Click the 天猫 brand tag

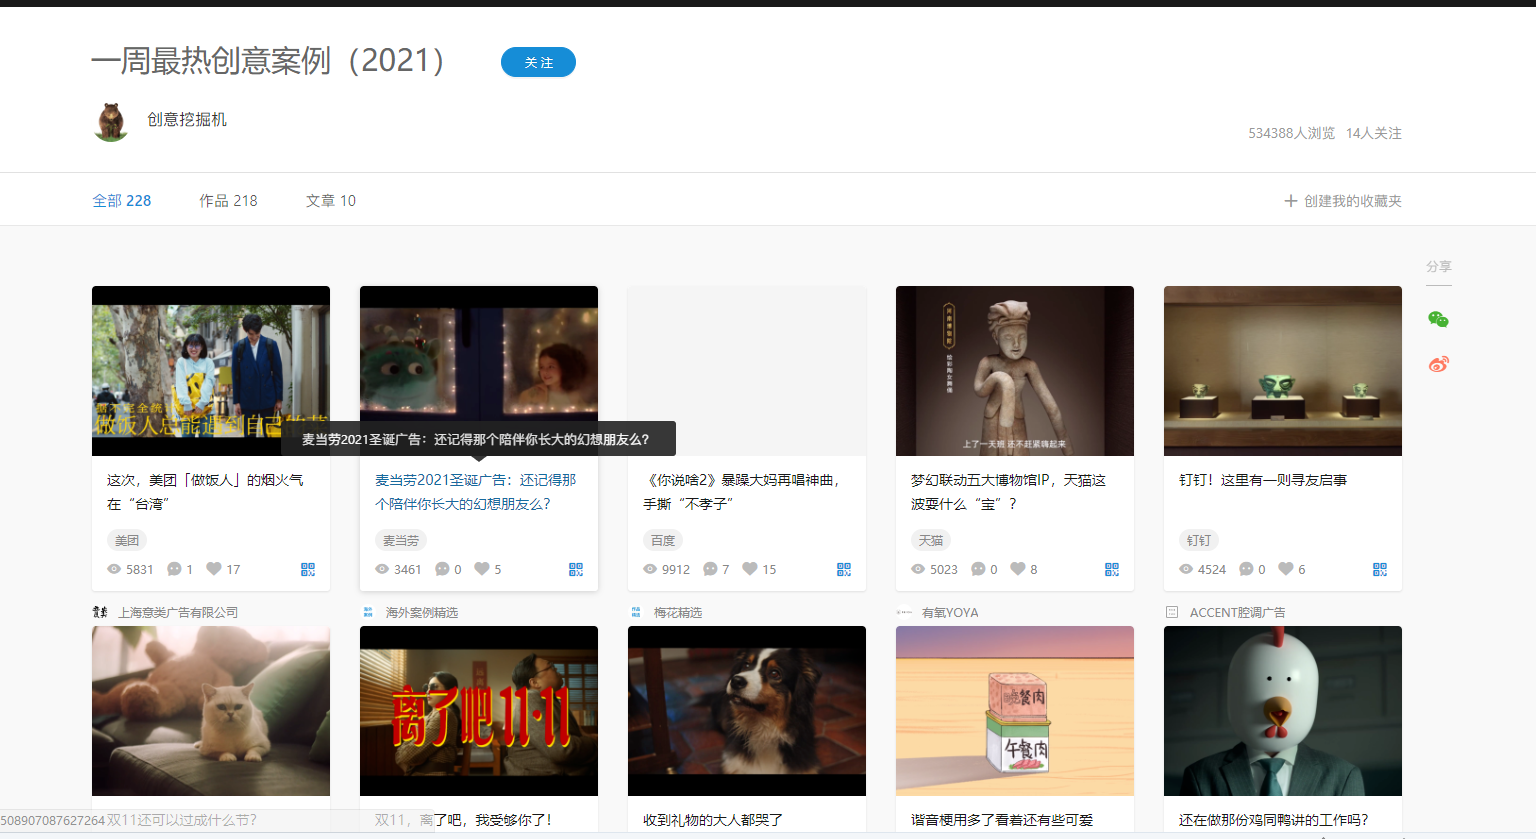click(x=931, y=540)
